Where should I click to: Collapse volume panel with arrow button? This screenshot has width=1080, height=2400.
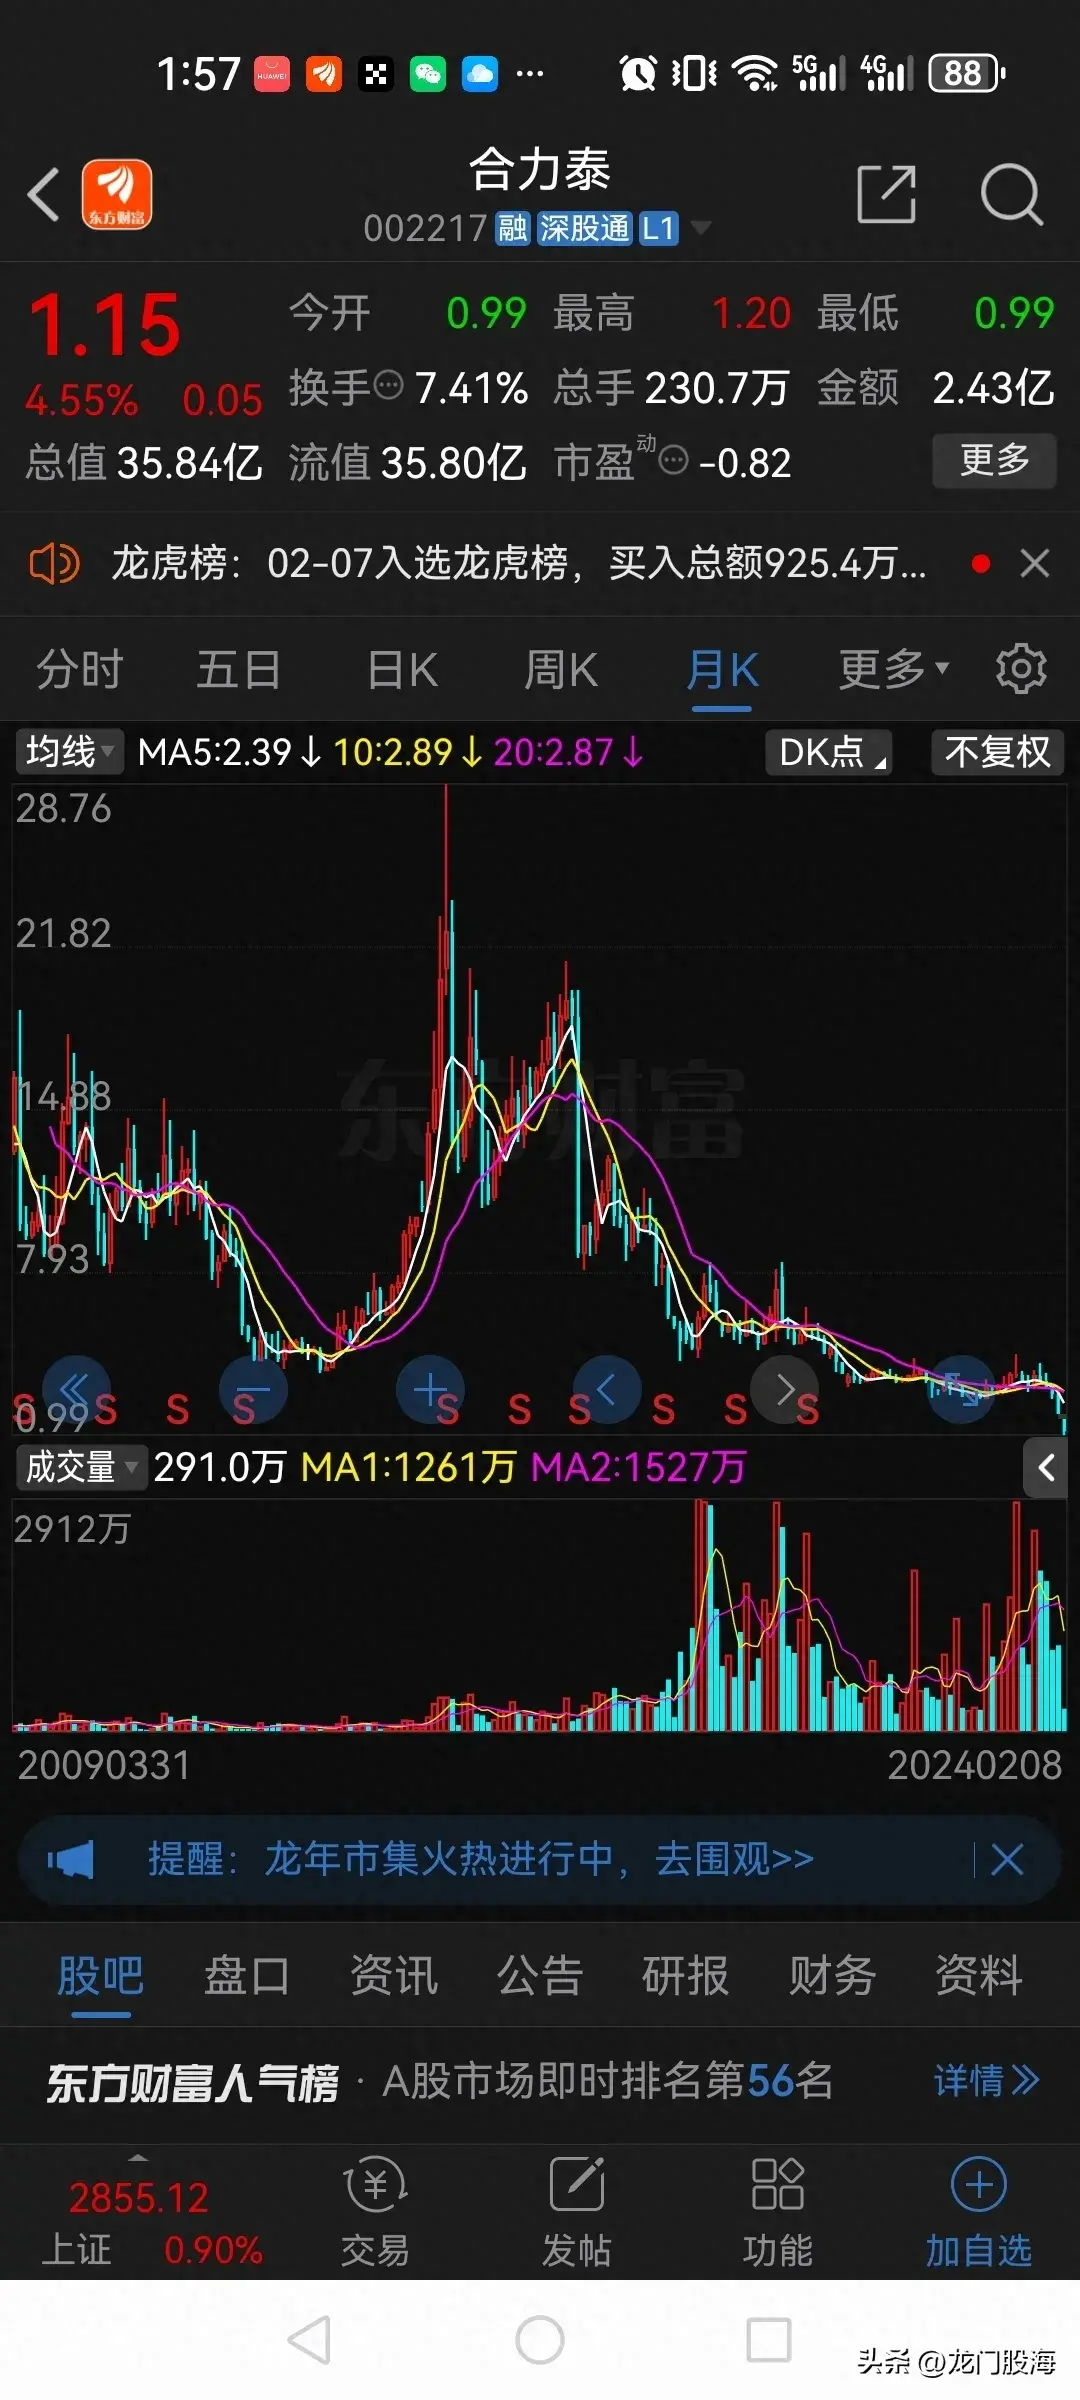[1046, 1468]
